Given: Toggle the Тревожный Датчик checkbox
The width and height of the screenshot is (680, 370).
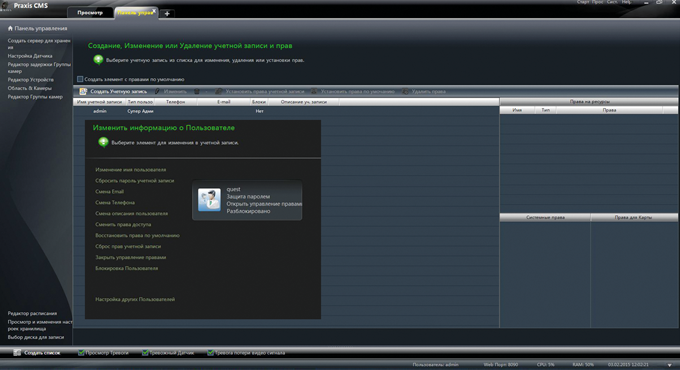Looking at the screenshot, I should coord(145,353).
